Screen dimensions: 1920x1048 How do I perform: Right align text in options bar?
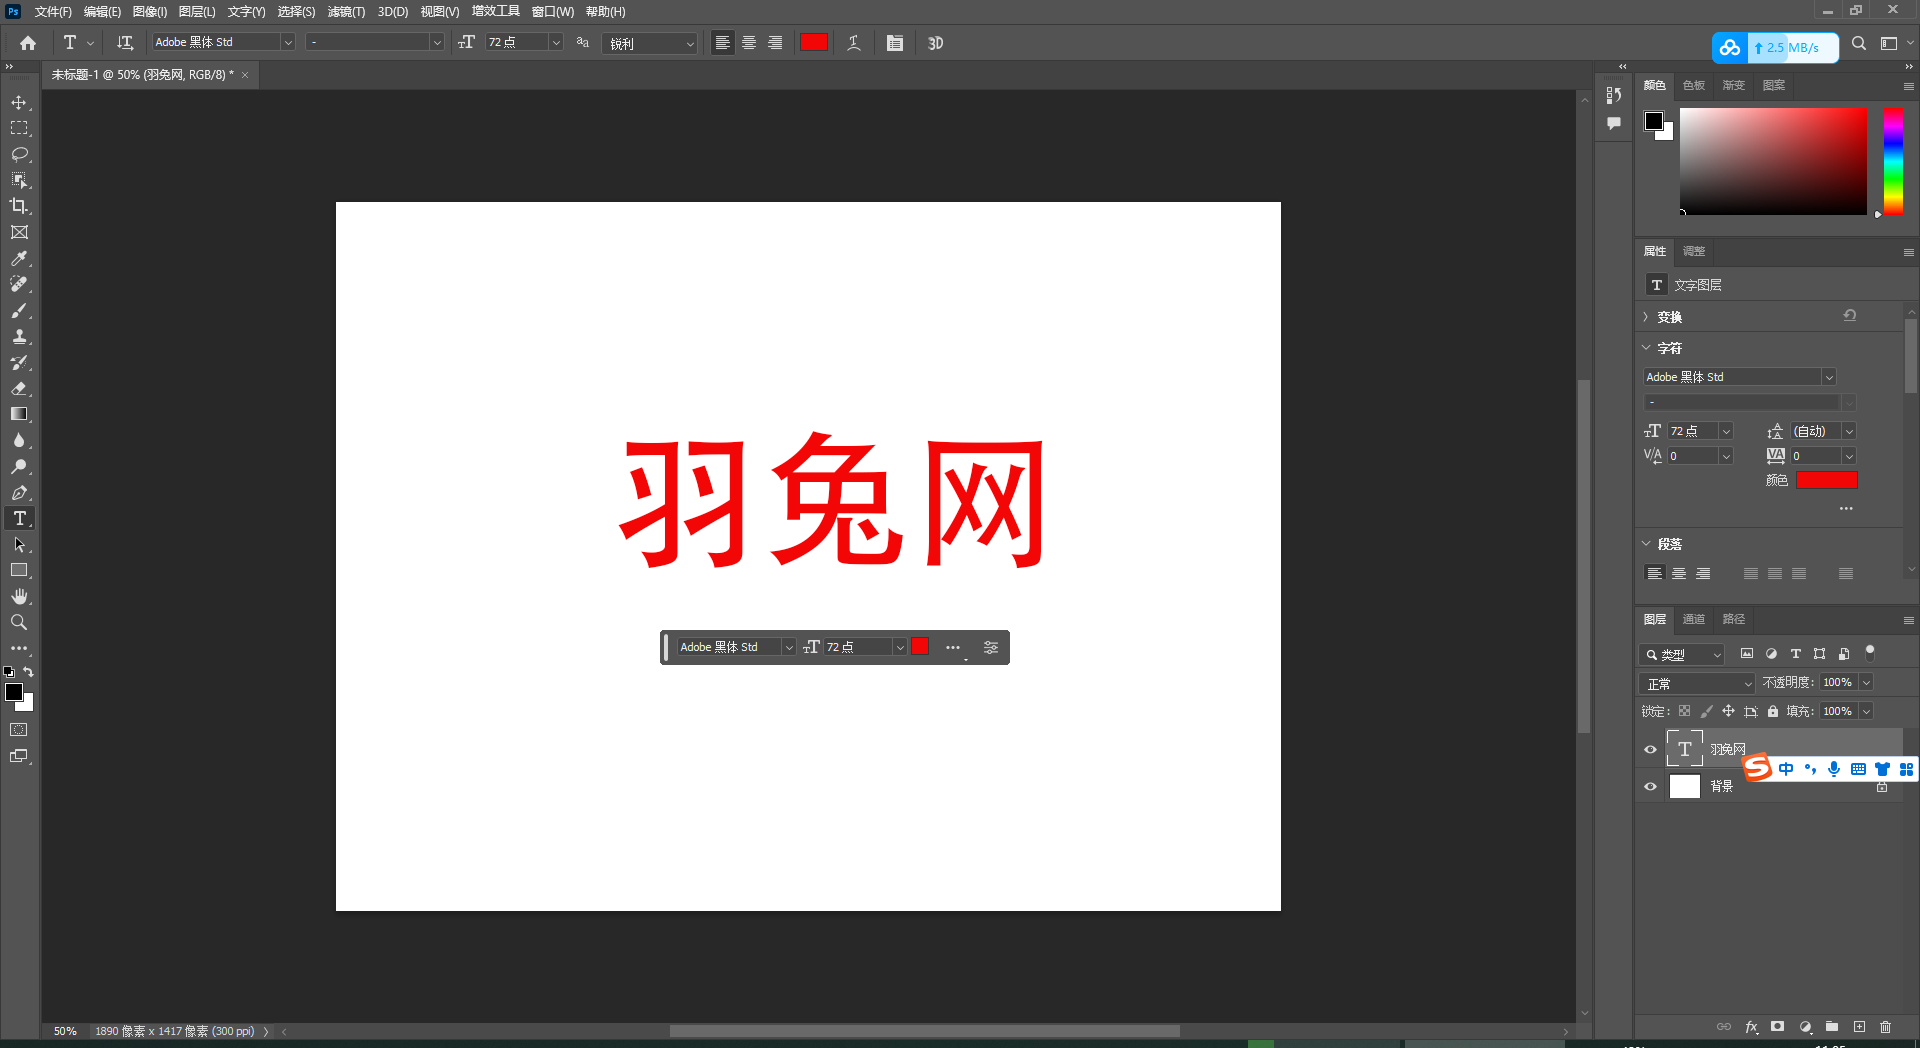[x=775, y=43]
